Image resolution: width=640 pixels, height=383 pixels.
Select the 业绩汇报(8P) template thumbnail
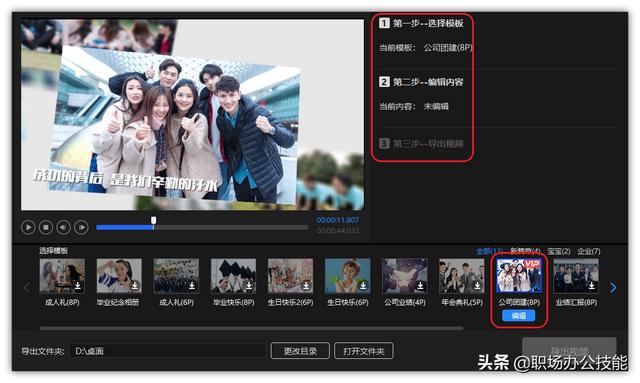[576, 276]
